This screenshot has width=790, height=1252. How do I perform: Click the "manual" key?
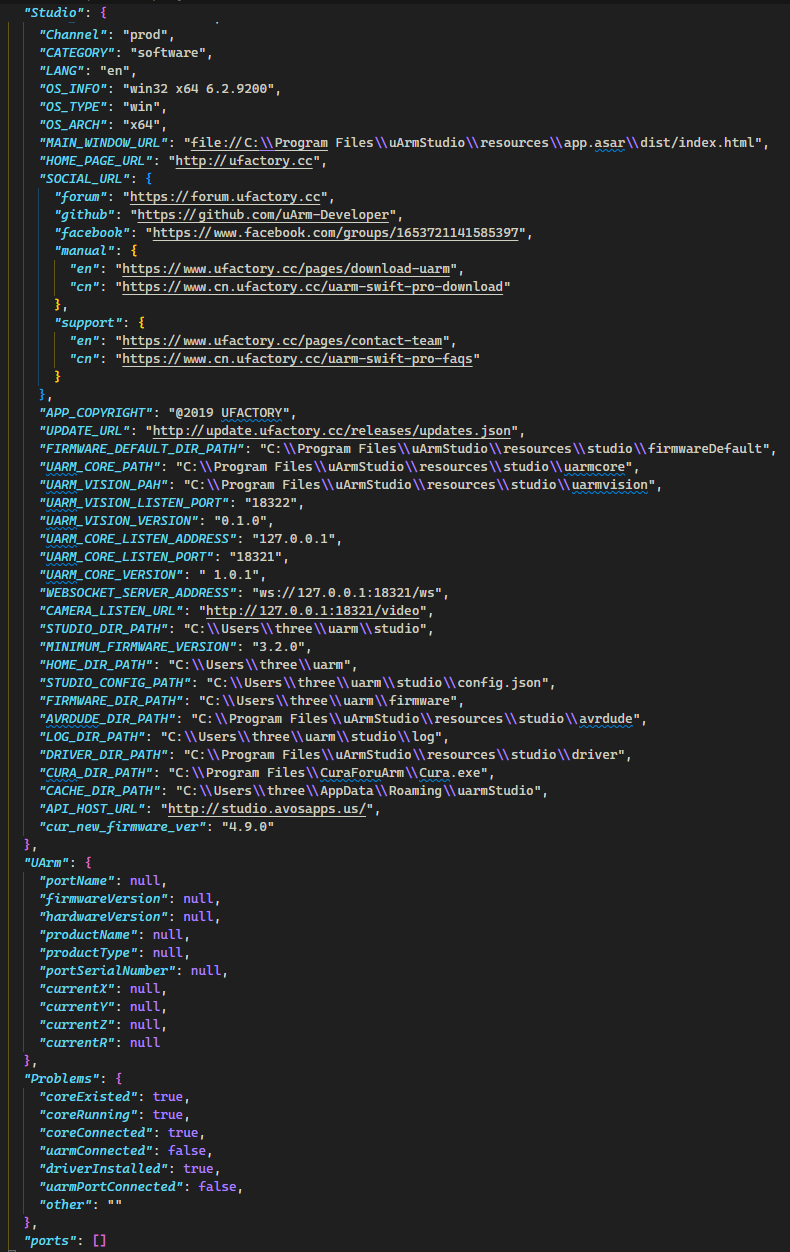(x=87, y=250)
